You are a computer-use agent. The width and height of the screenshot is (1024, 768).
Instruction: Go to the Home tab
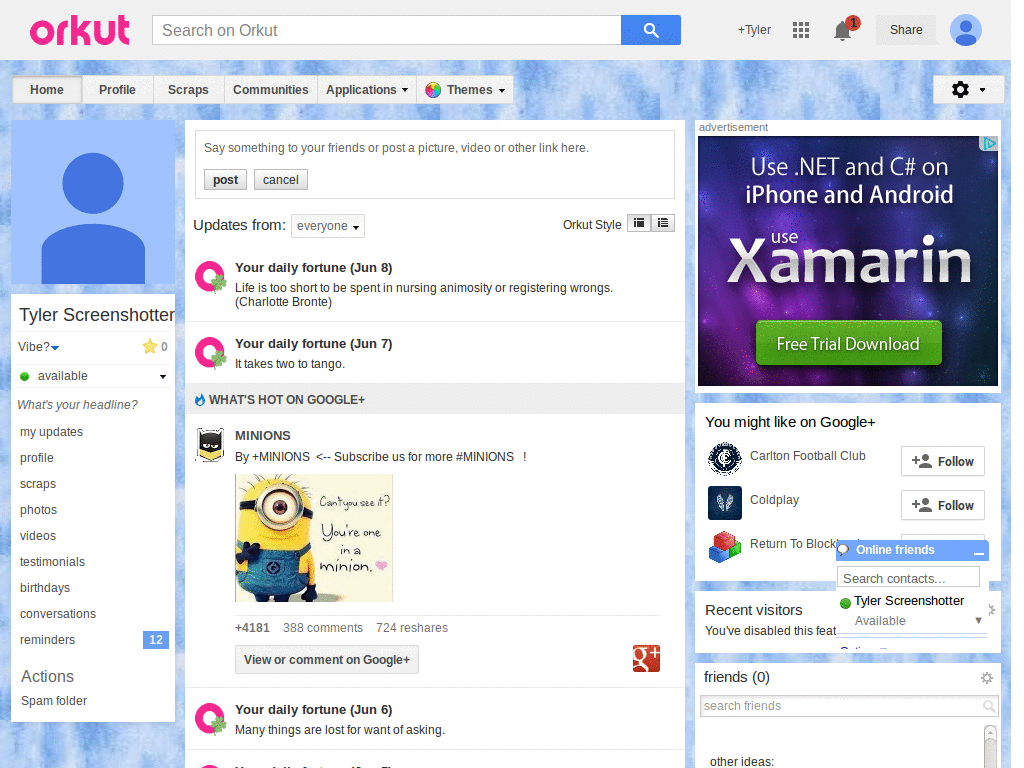46,89
